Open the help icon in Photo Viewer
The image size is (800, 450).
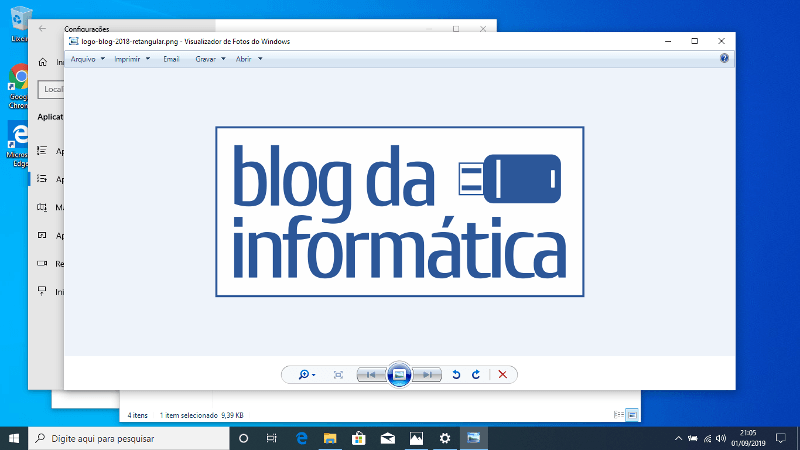click(724, 58)
